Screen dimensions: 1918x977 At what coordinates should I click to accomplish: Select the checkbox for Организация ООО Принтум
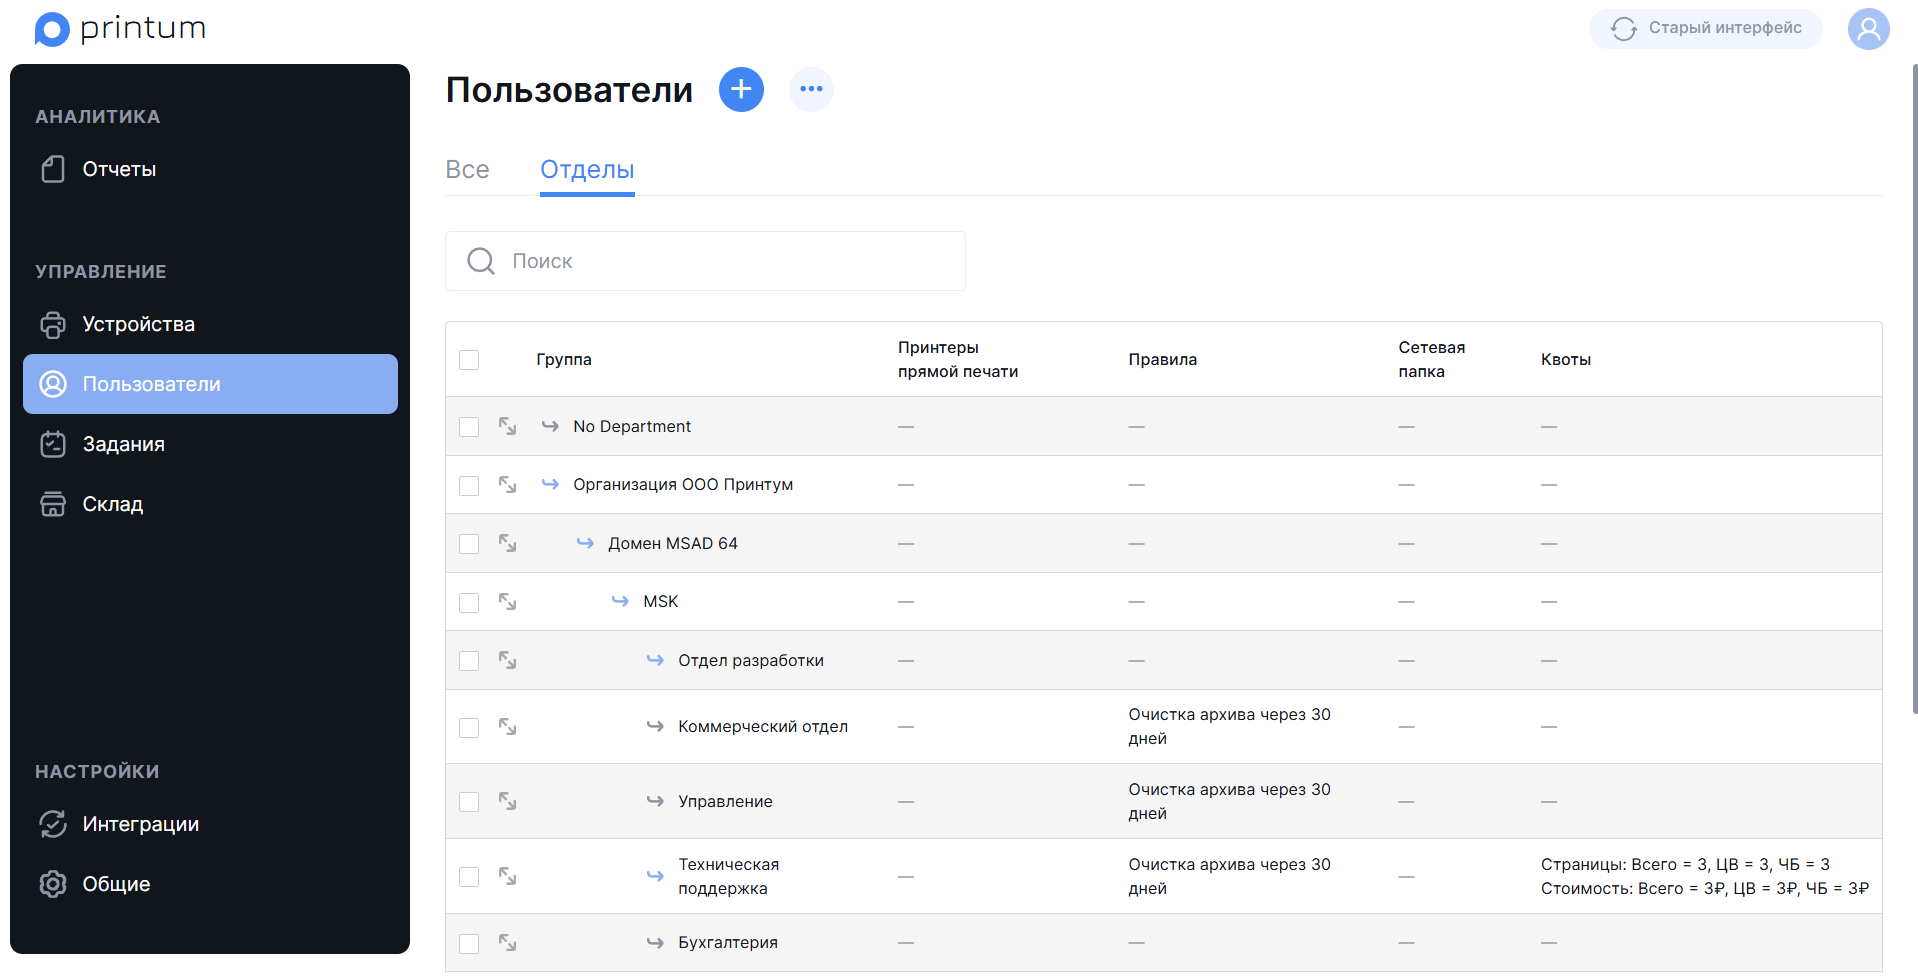coord(469,486)
